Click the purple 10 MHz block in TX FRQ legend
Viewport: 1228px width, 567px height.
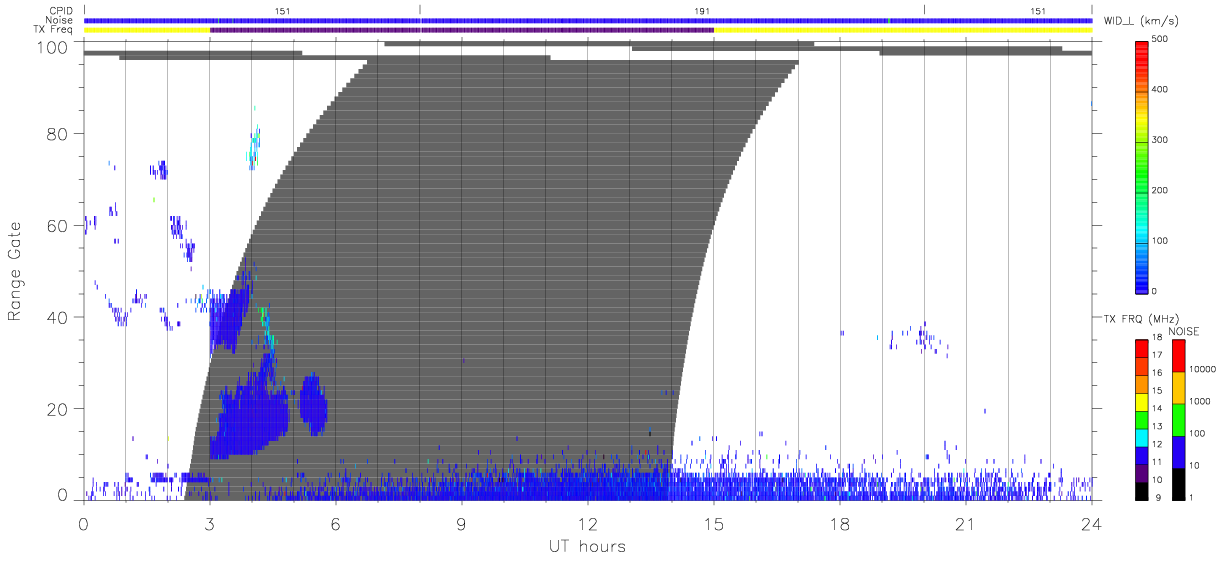1141,473
